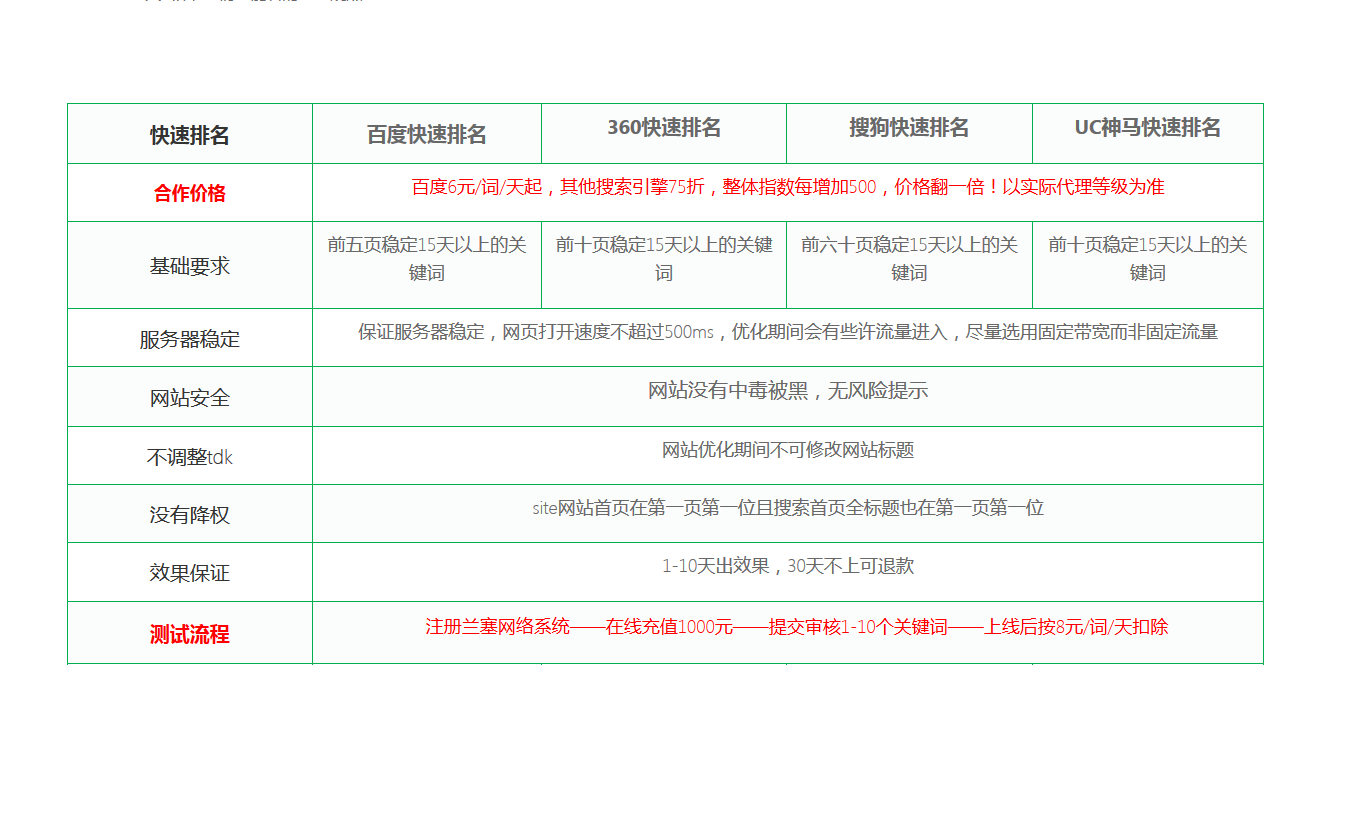Click the text starting site网站首页在第一页第一位
The width and height of the screenshot is (1361, 832).
coord(788,508)
